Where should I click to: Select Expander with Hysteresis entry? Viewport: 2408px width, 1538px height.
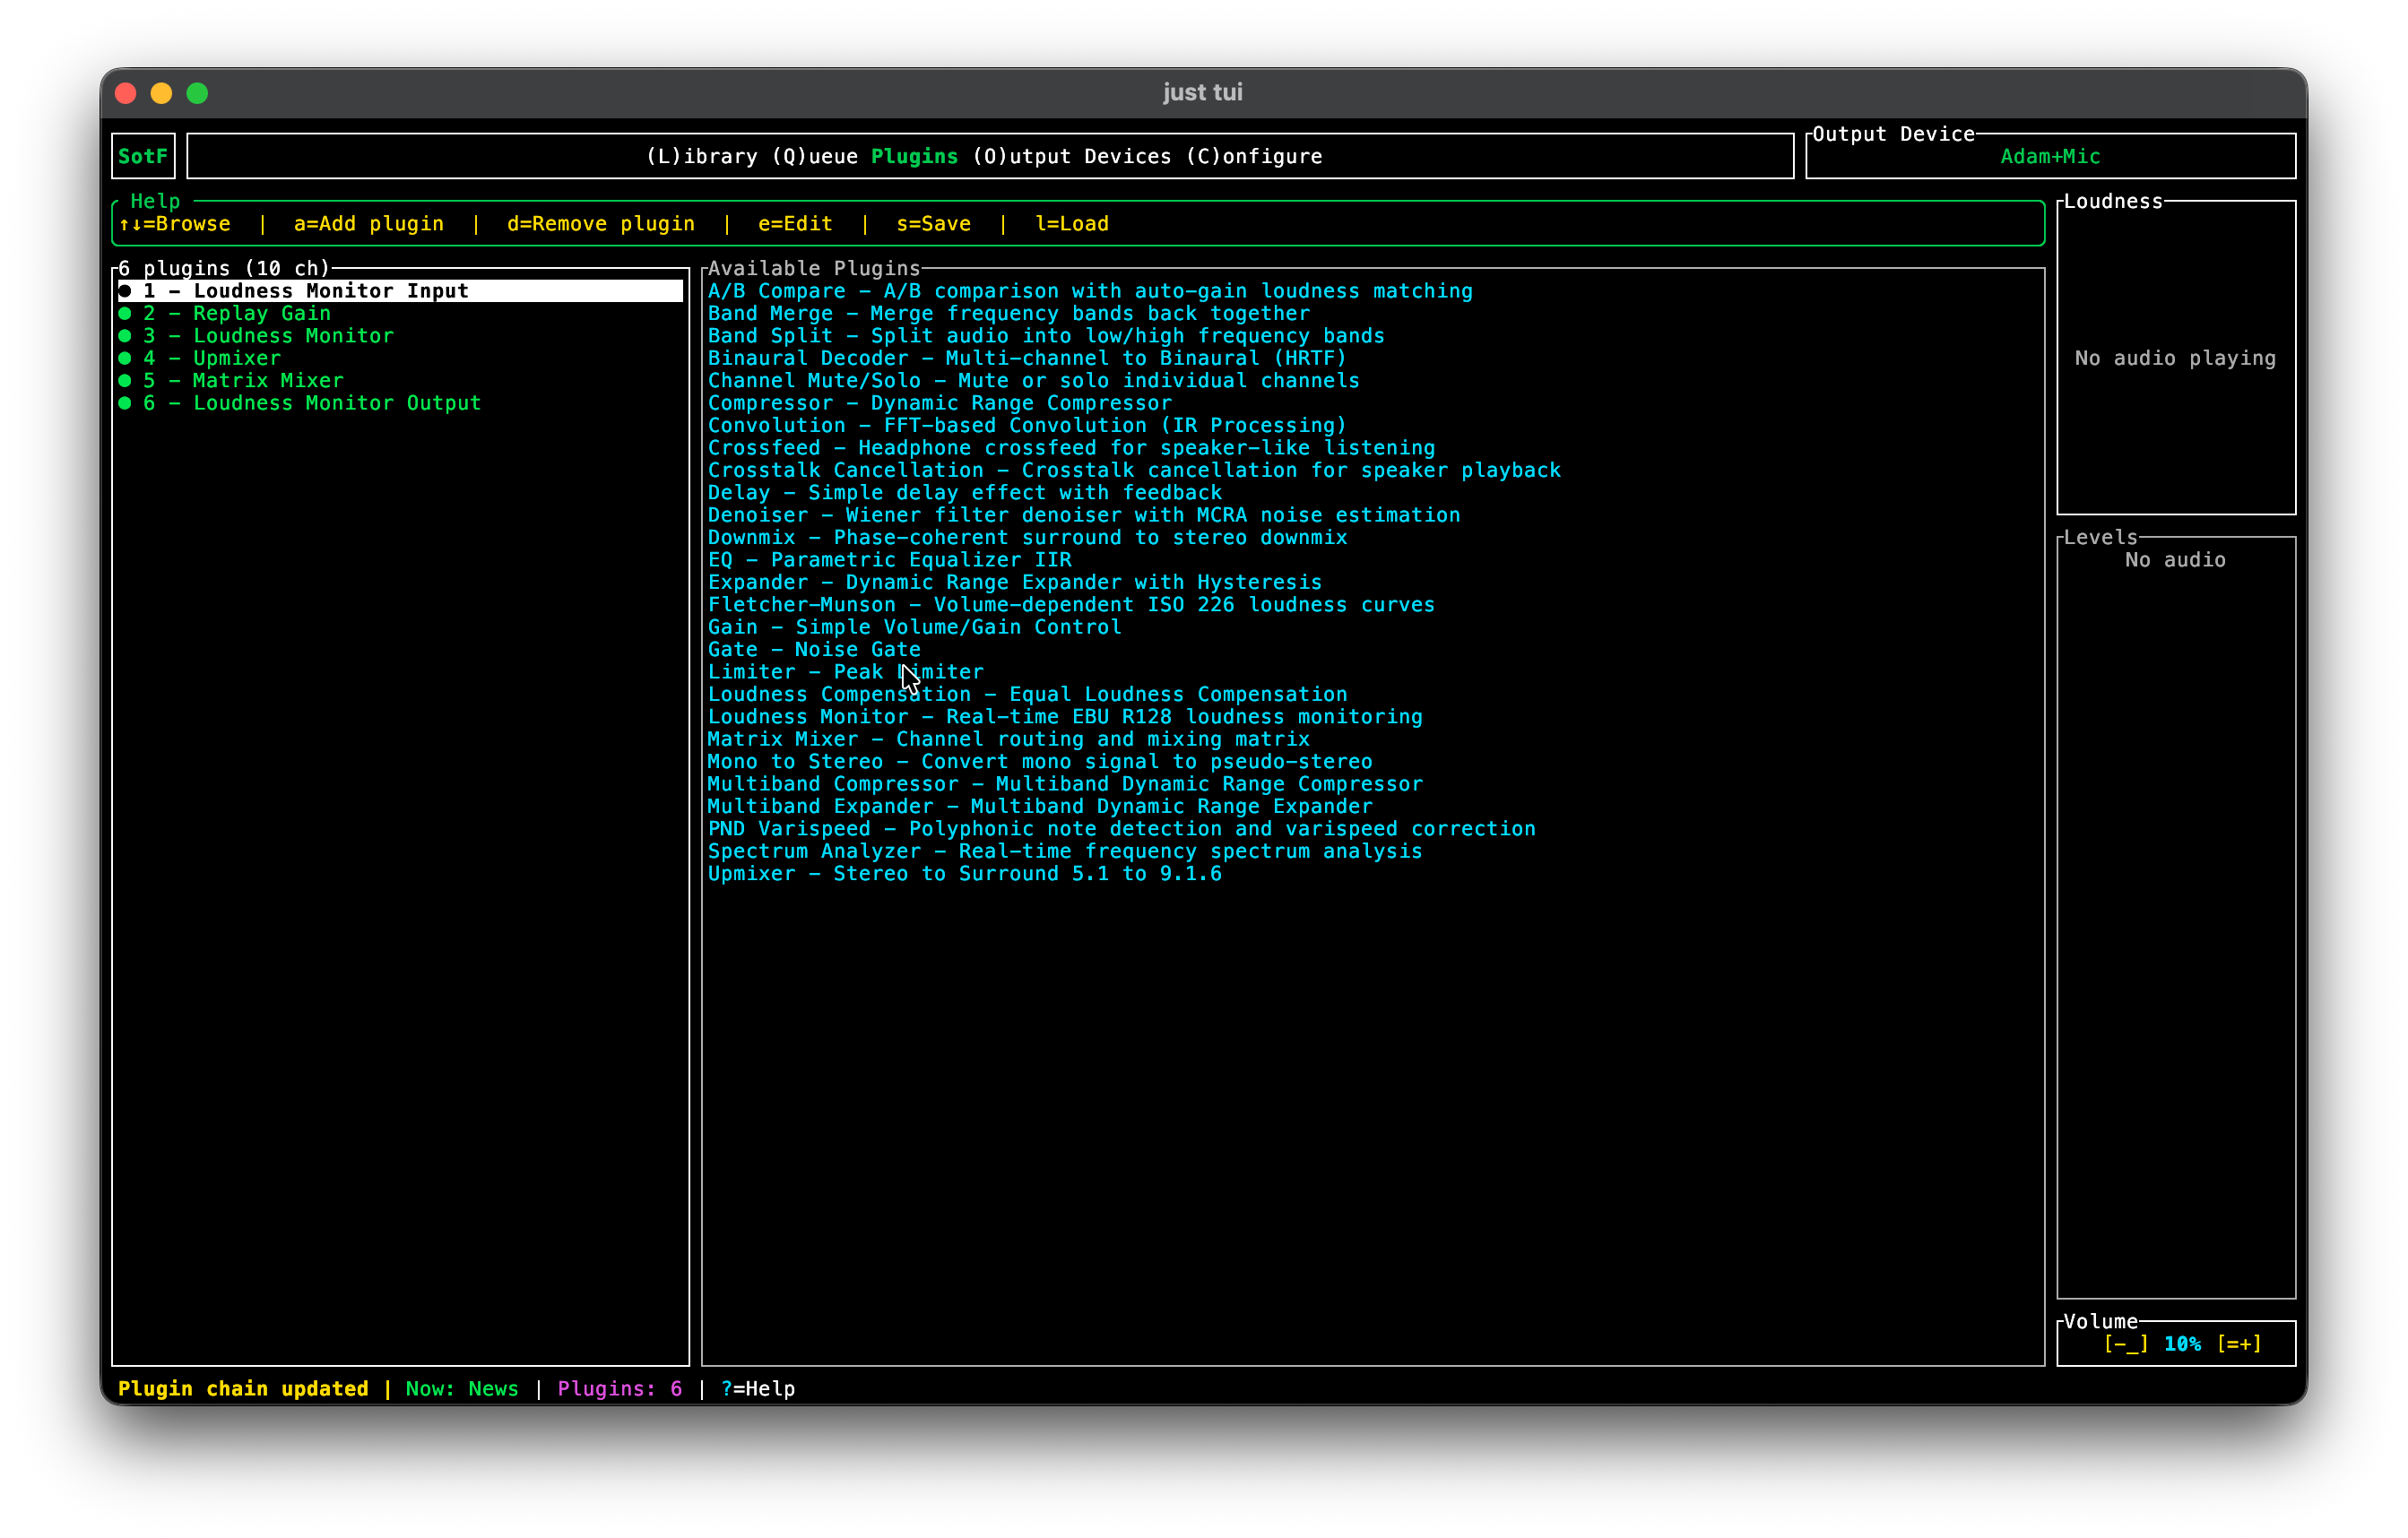coord(1015,582)
